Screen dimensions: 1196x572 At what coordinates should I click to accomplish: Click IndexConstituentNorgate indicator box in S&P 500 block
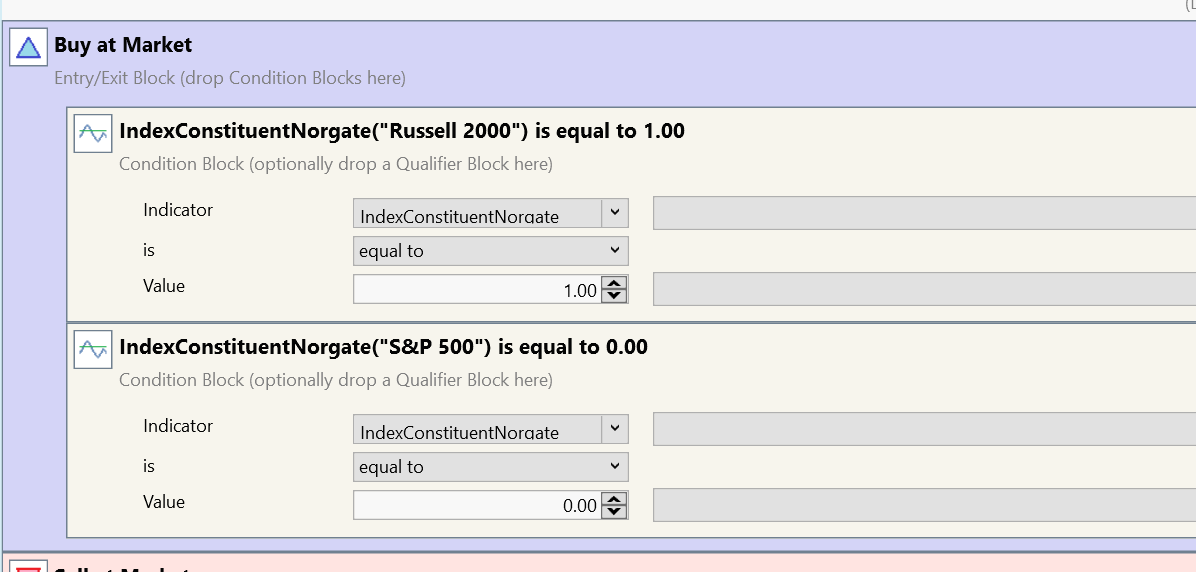coord(477,430)
